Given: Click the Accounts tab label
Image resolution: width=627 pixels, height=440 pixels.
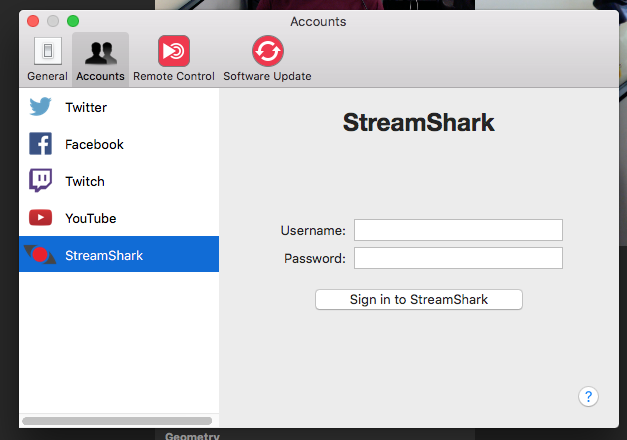Looking at the screenshot, I should [x=100, y=76].
